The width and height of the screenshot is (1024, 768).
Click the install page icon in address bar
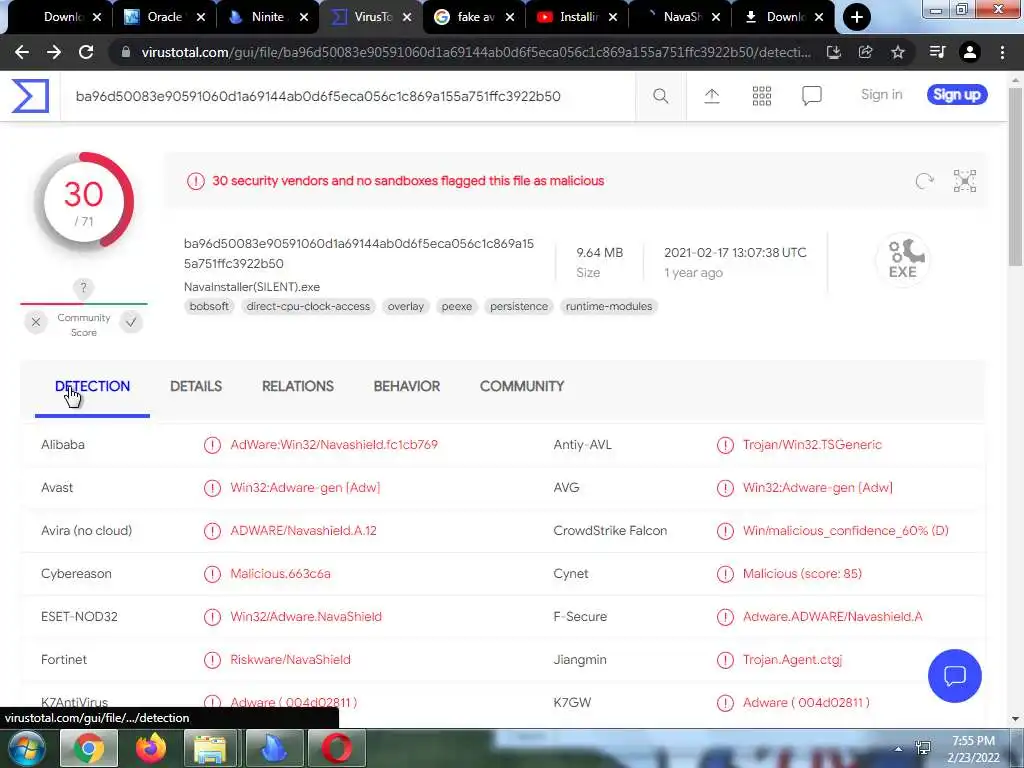click(x=833, y=52)
